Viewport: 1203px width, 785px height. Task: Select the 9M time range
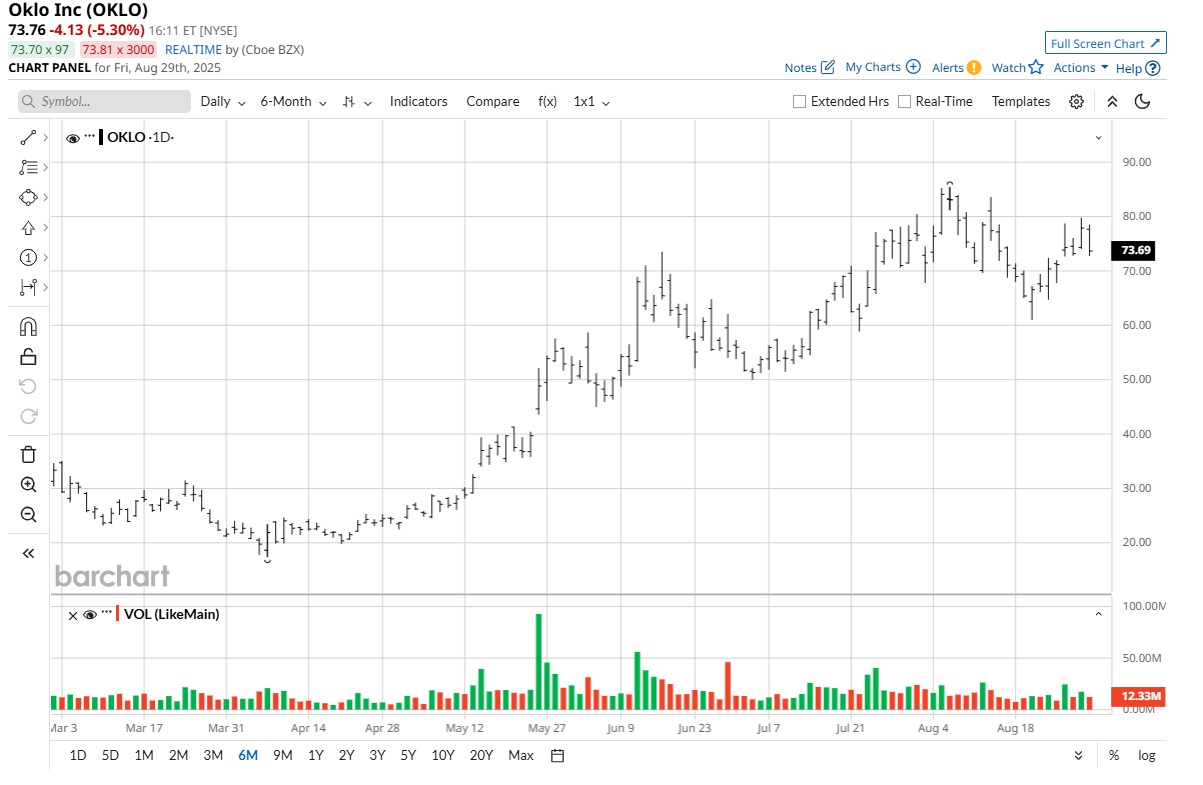(282, 755)
